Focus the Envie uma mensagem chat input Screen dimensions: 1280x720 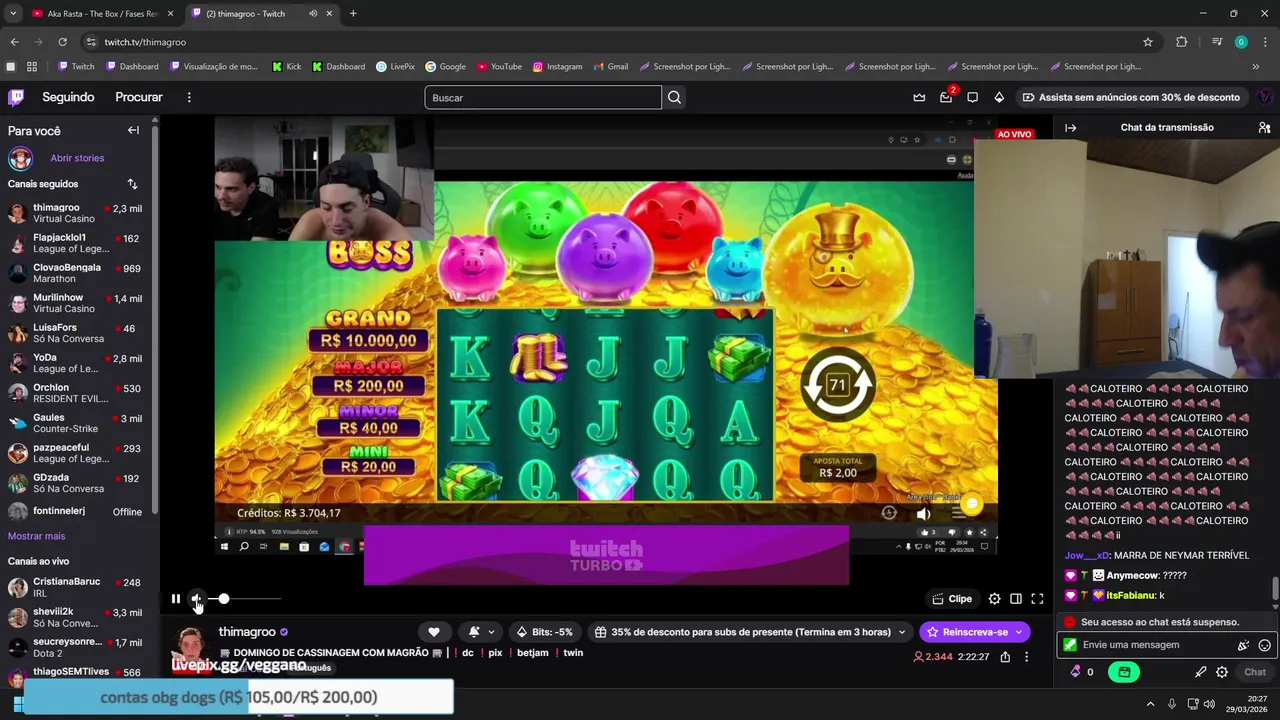[x=1158, y=645]
